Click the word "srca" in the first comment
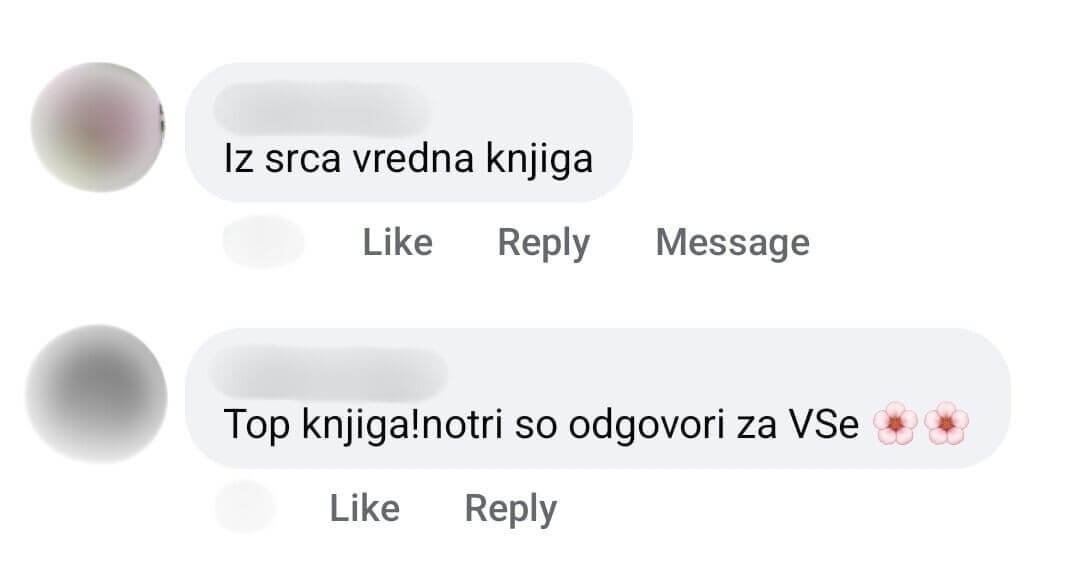Image resolution: width=1080 pixels, height=586 pixels. point(303,160)
